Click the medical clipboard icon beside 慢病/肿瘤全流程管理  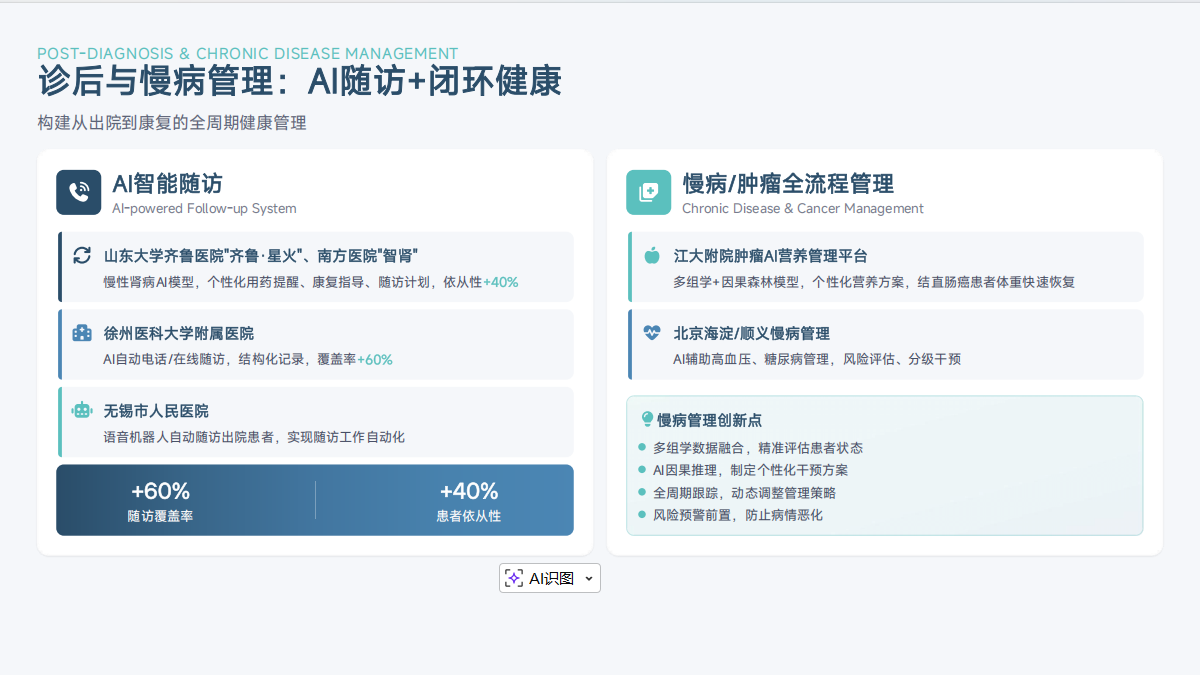point(648,192)
